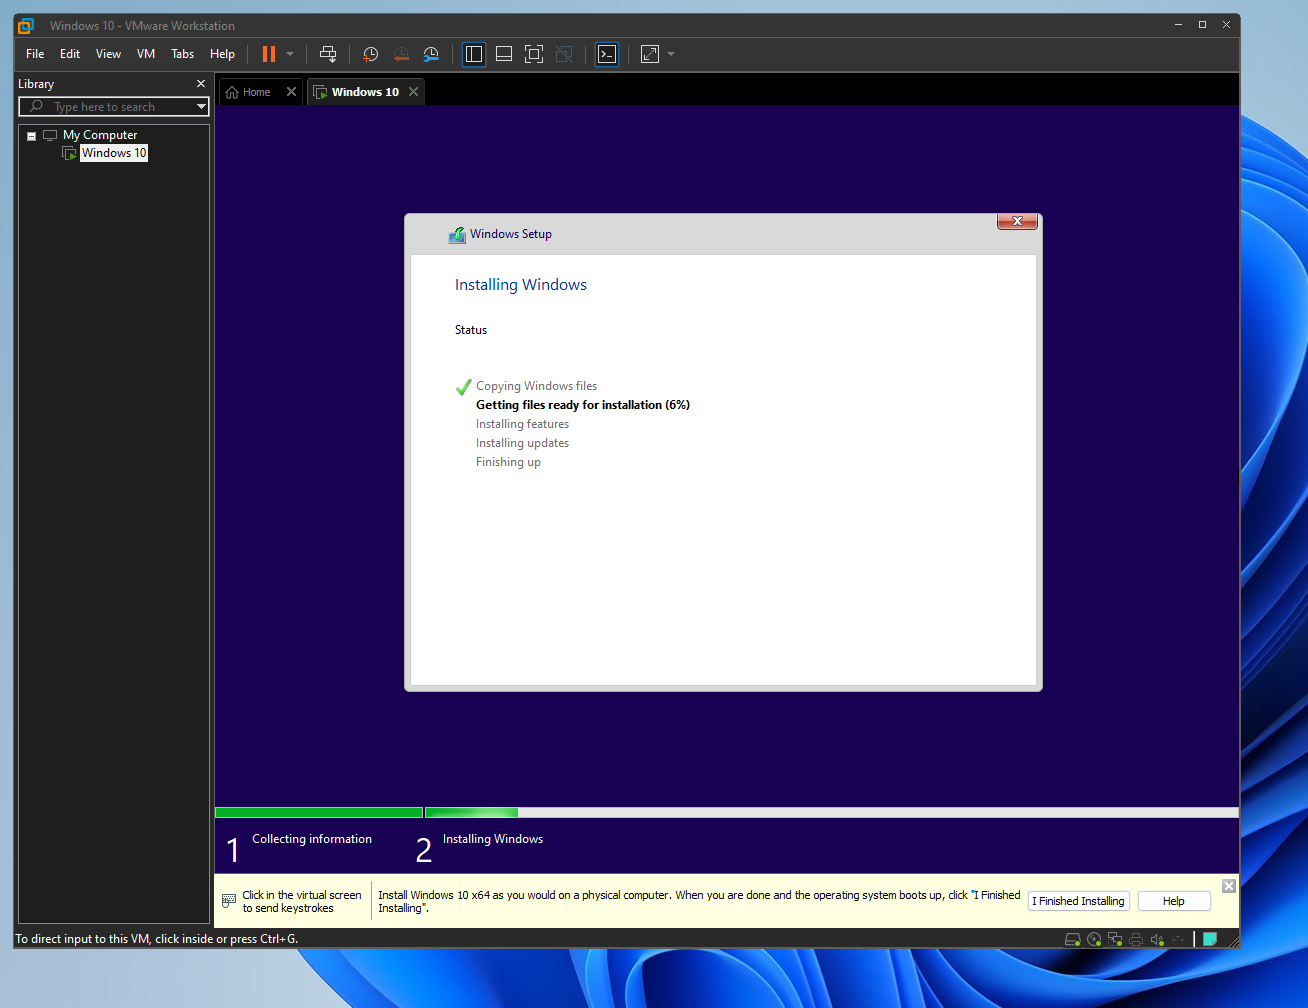Open the Edit menu
Viewport: 1308px width, 1008px height.
coord(70,54)
